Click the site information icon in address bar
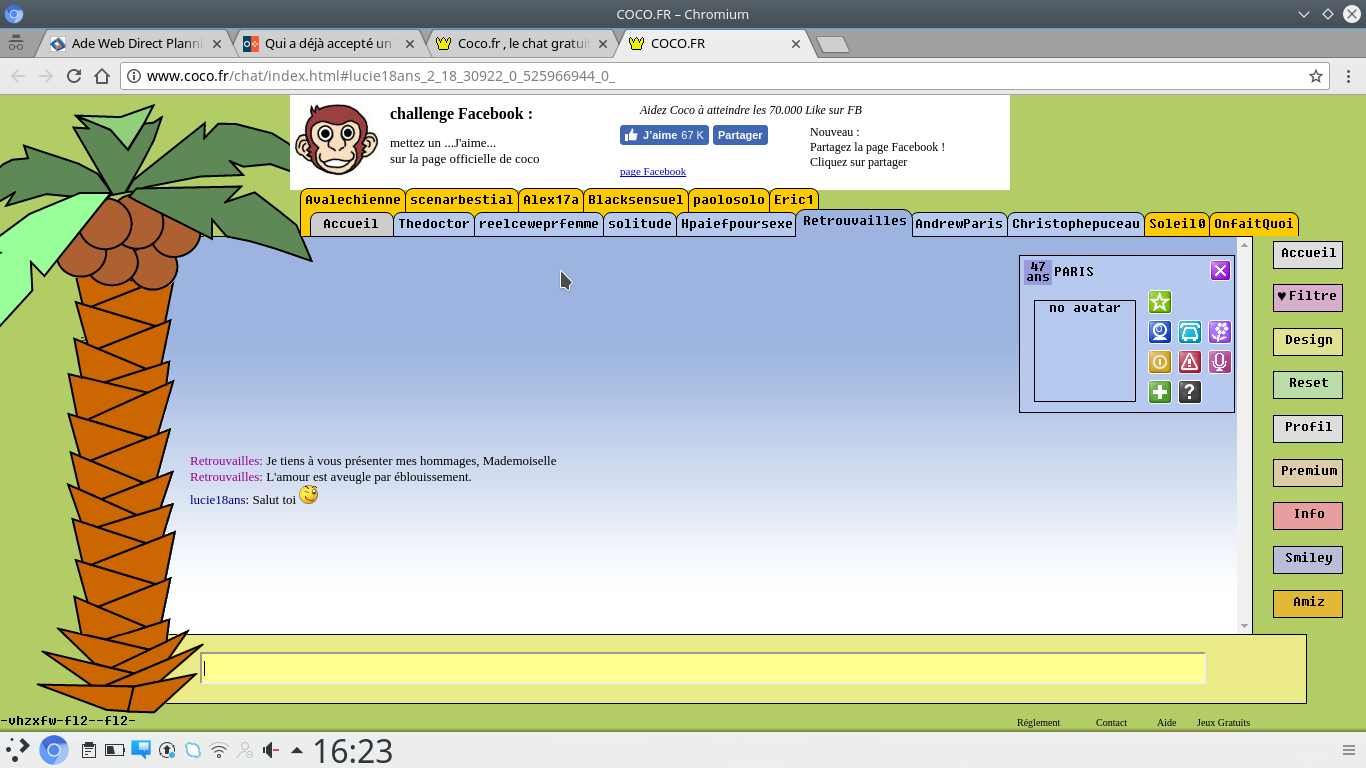This screenshot has width=1366, height=768. (x=134, y=76)
